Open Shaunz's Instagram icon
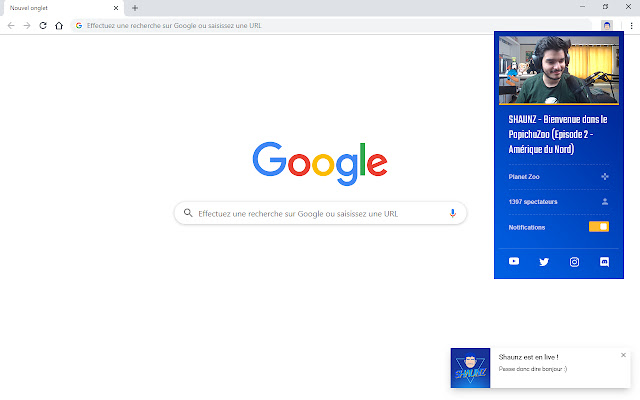 (x=574, y=262)
